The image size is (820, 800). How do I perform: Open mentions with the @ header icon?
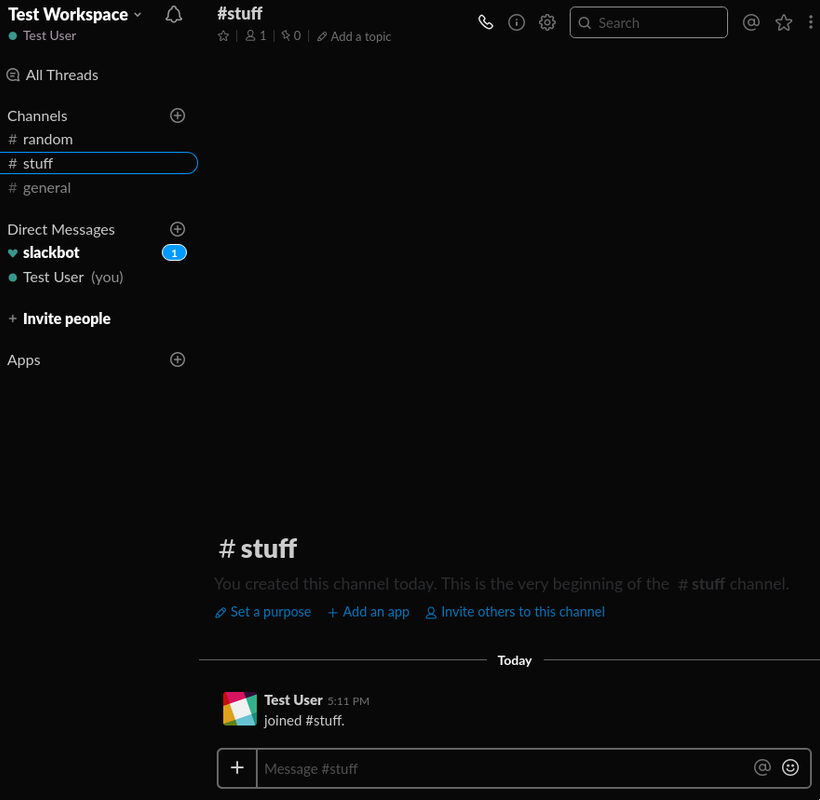tap(751, 22)
